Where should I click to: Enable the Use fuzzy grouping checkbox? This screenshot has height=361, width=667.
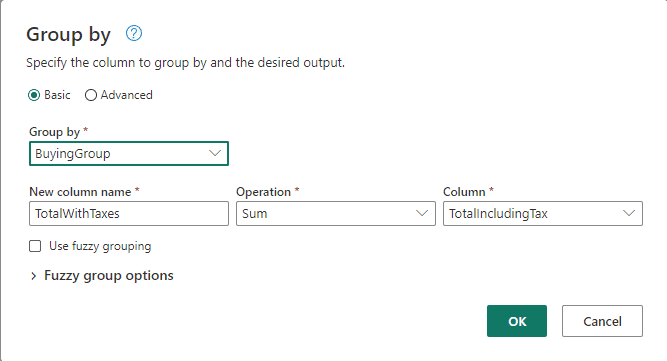[35, 246]
